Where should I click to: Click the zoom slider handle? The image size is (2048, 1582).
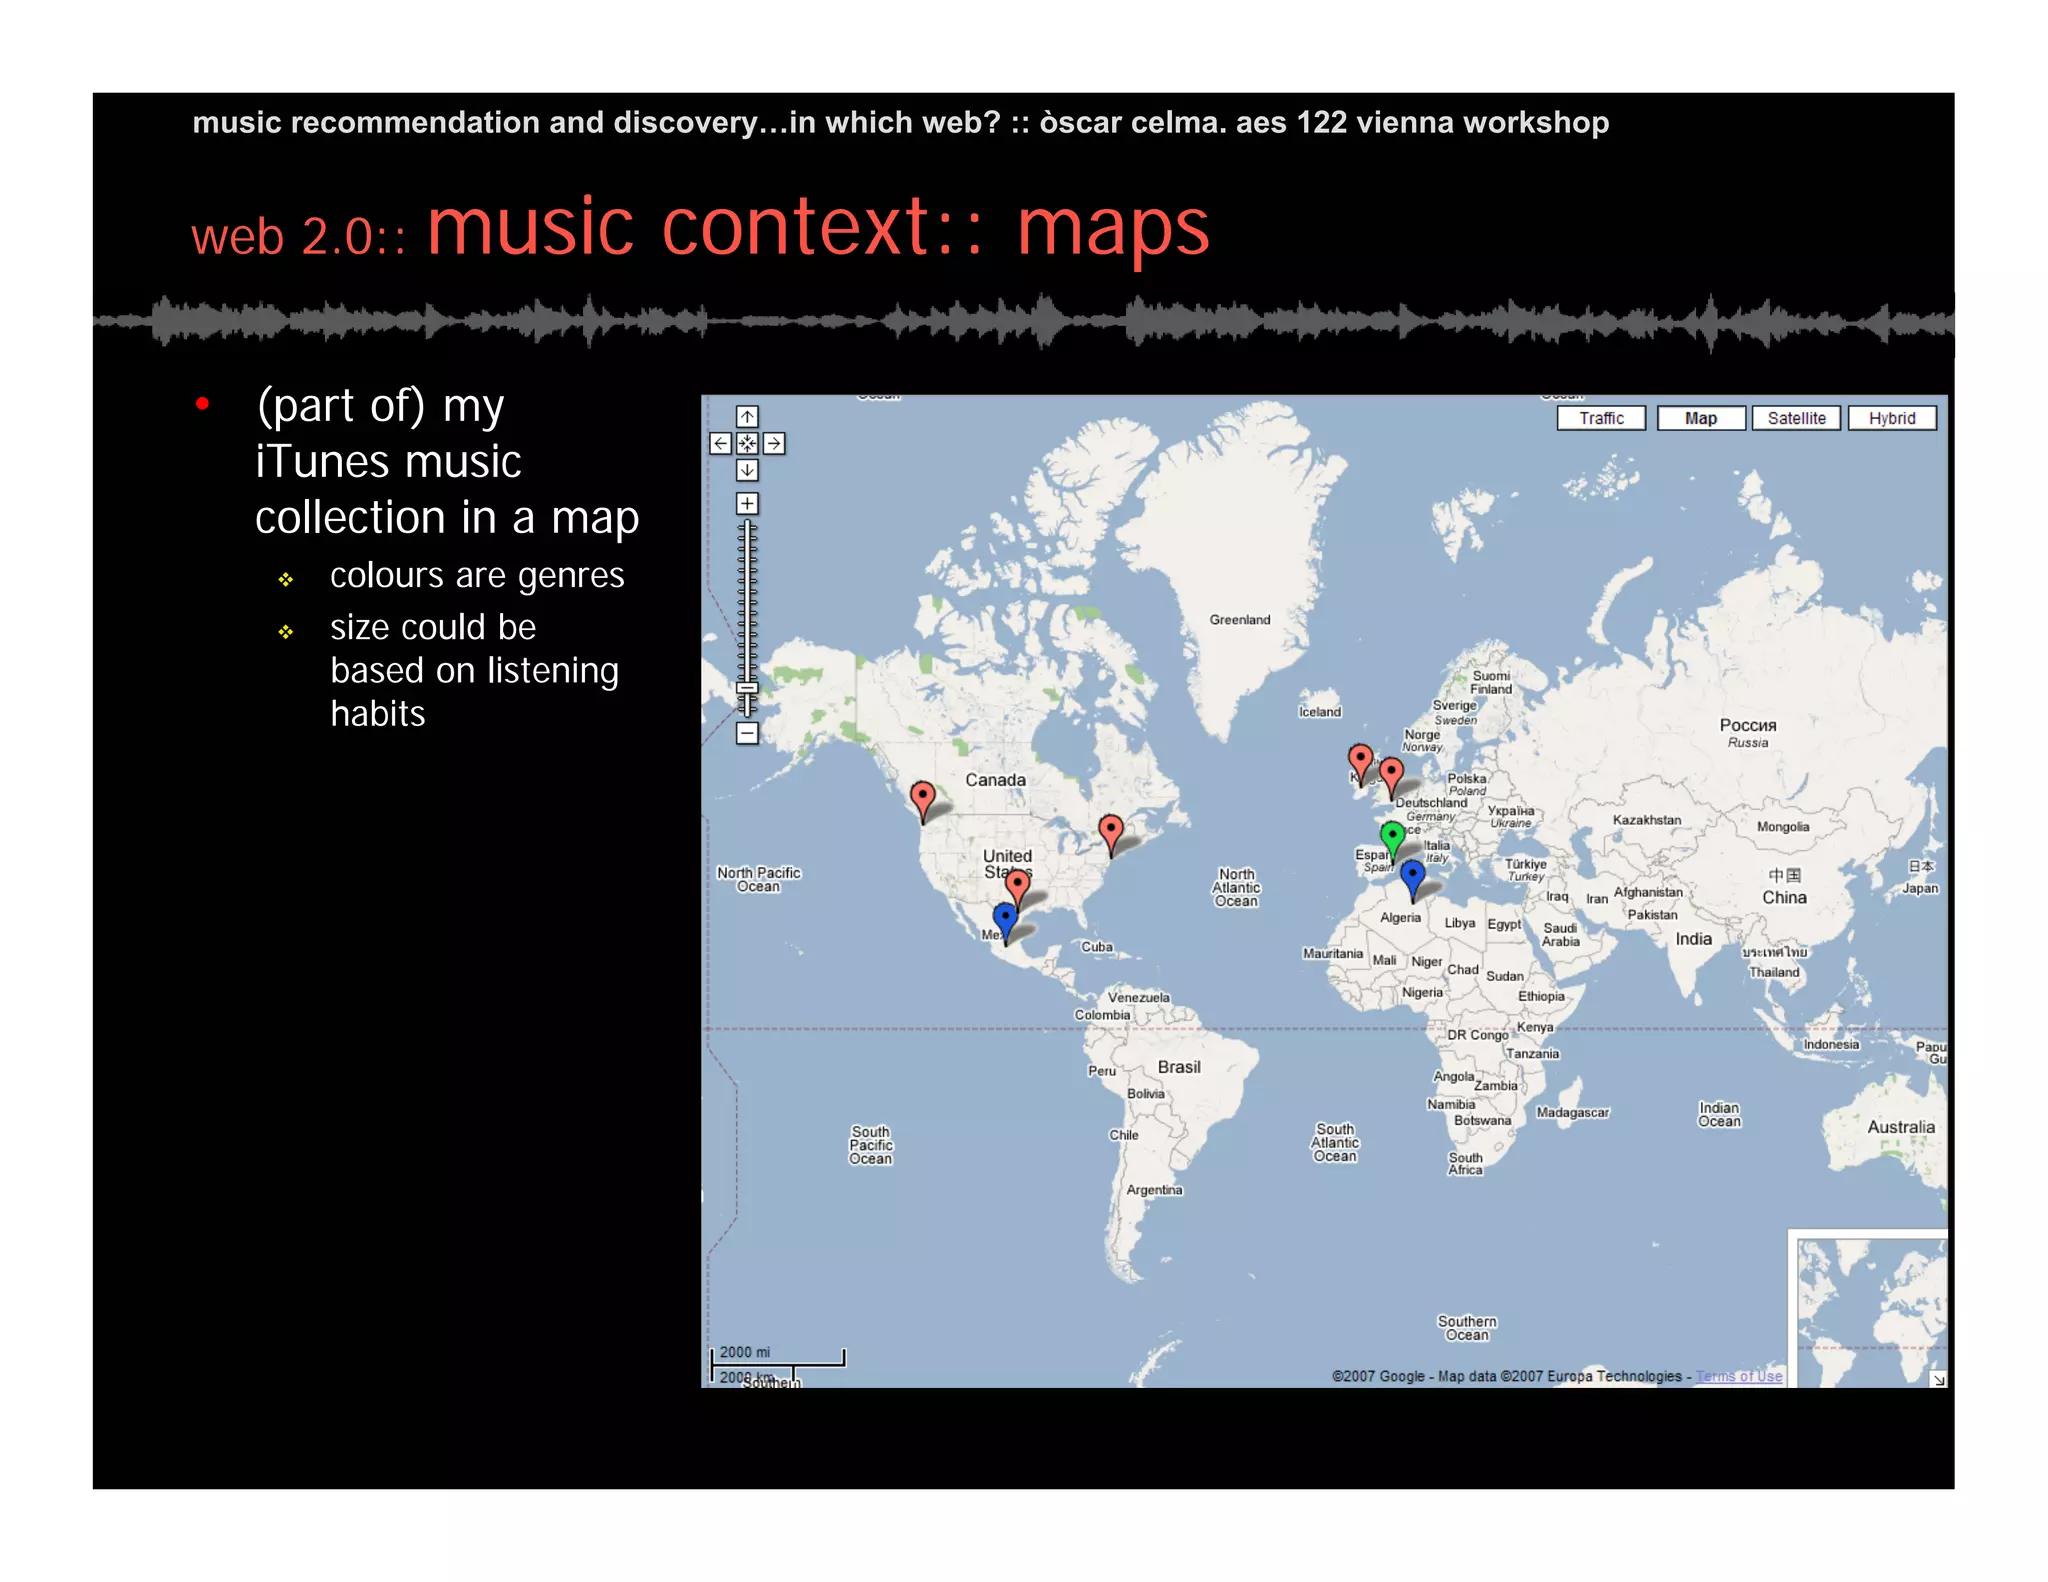747,688
